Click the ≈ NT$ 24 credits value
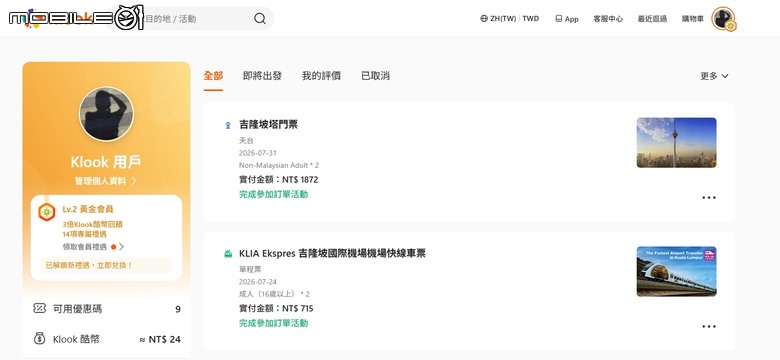Viewport: 780px width, 360px height. tap(160, 340)
